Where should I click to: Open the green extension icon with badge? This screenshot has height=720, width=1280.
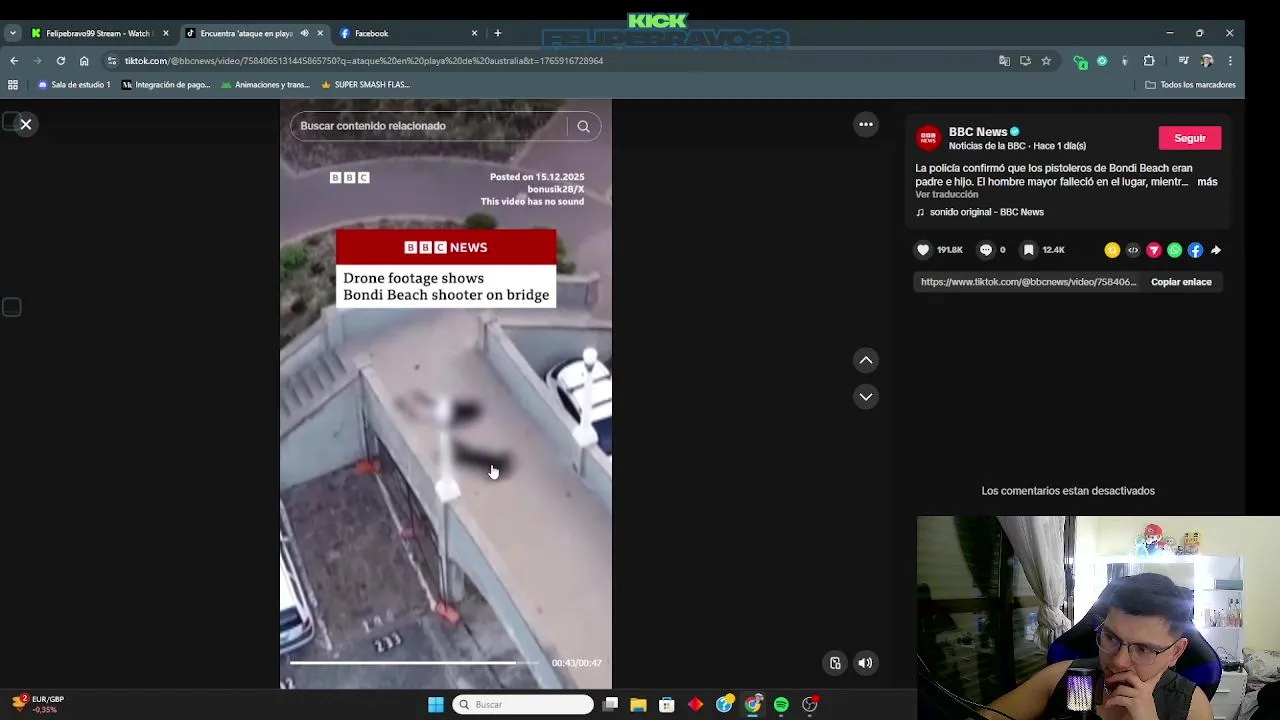(x=1080, y=61)
